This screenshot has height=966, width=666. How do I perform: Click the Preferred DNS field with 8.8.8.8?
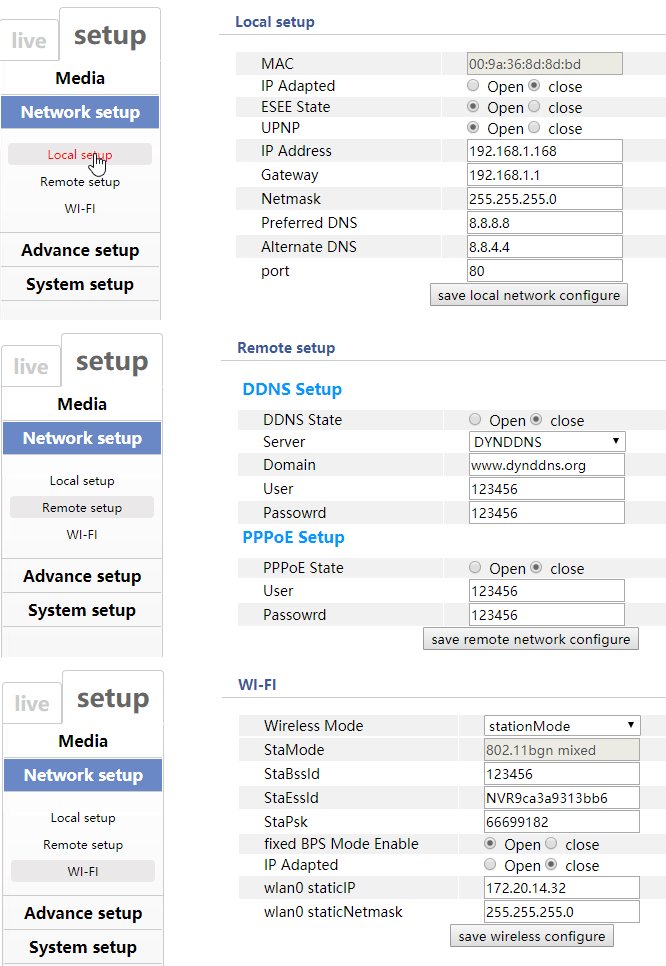(544, 223)
